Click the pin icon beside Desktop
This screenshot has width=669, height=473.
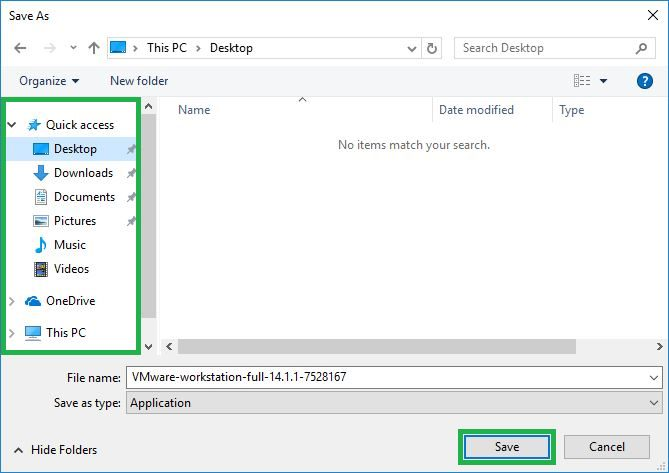(x=131, y=149)
